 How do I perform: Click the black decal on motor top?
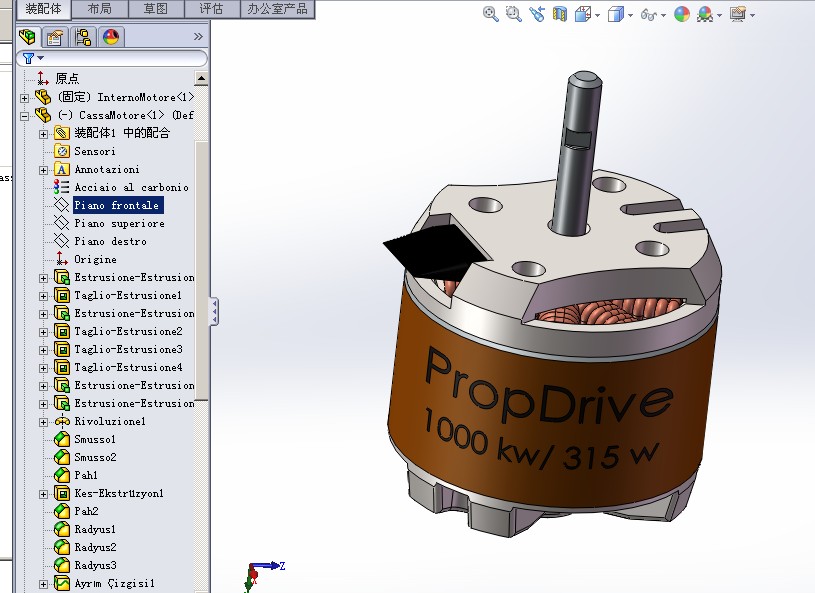(x=435, y=250)
